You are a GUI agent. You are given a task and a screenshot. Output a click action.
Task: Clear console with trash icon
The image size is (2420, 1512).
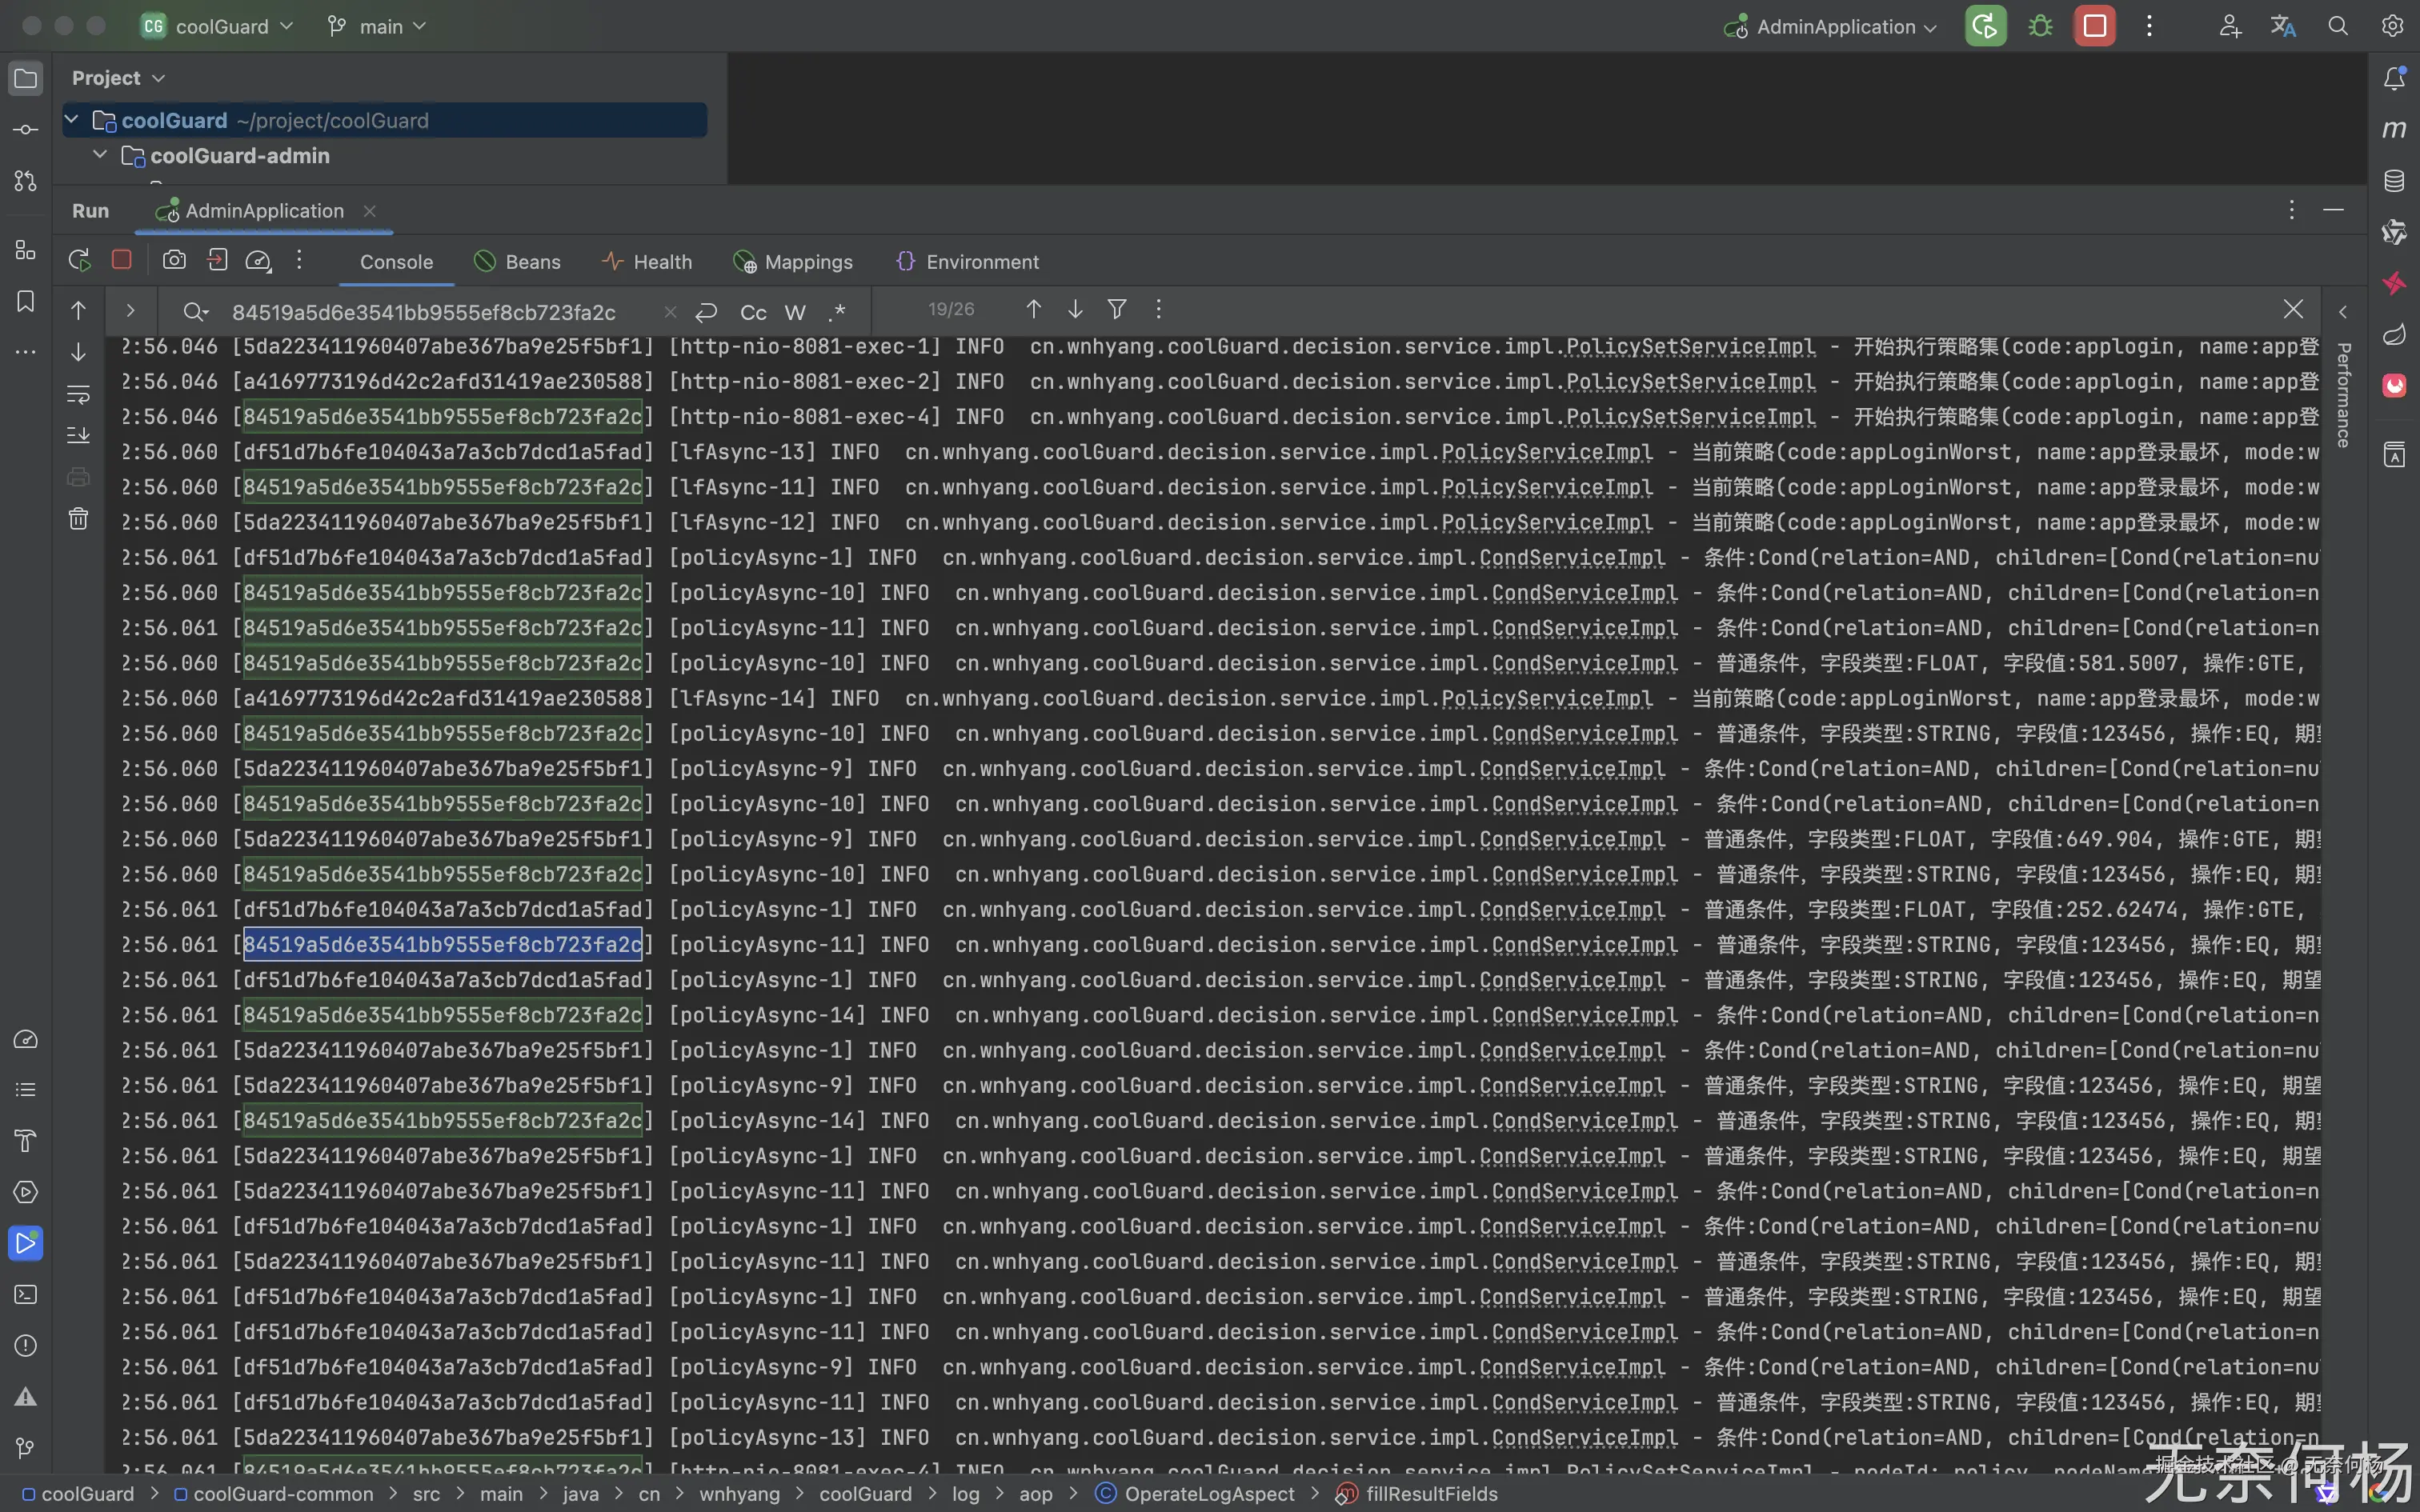point(78,519)
